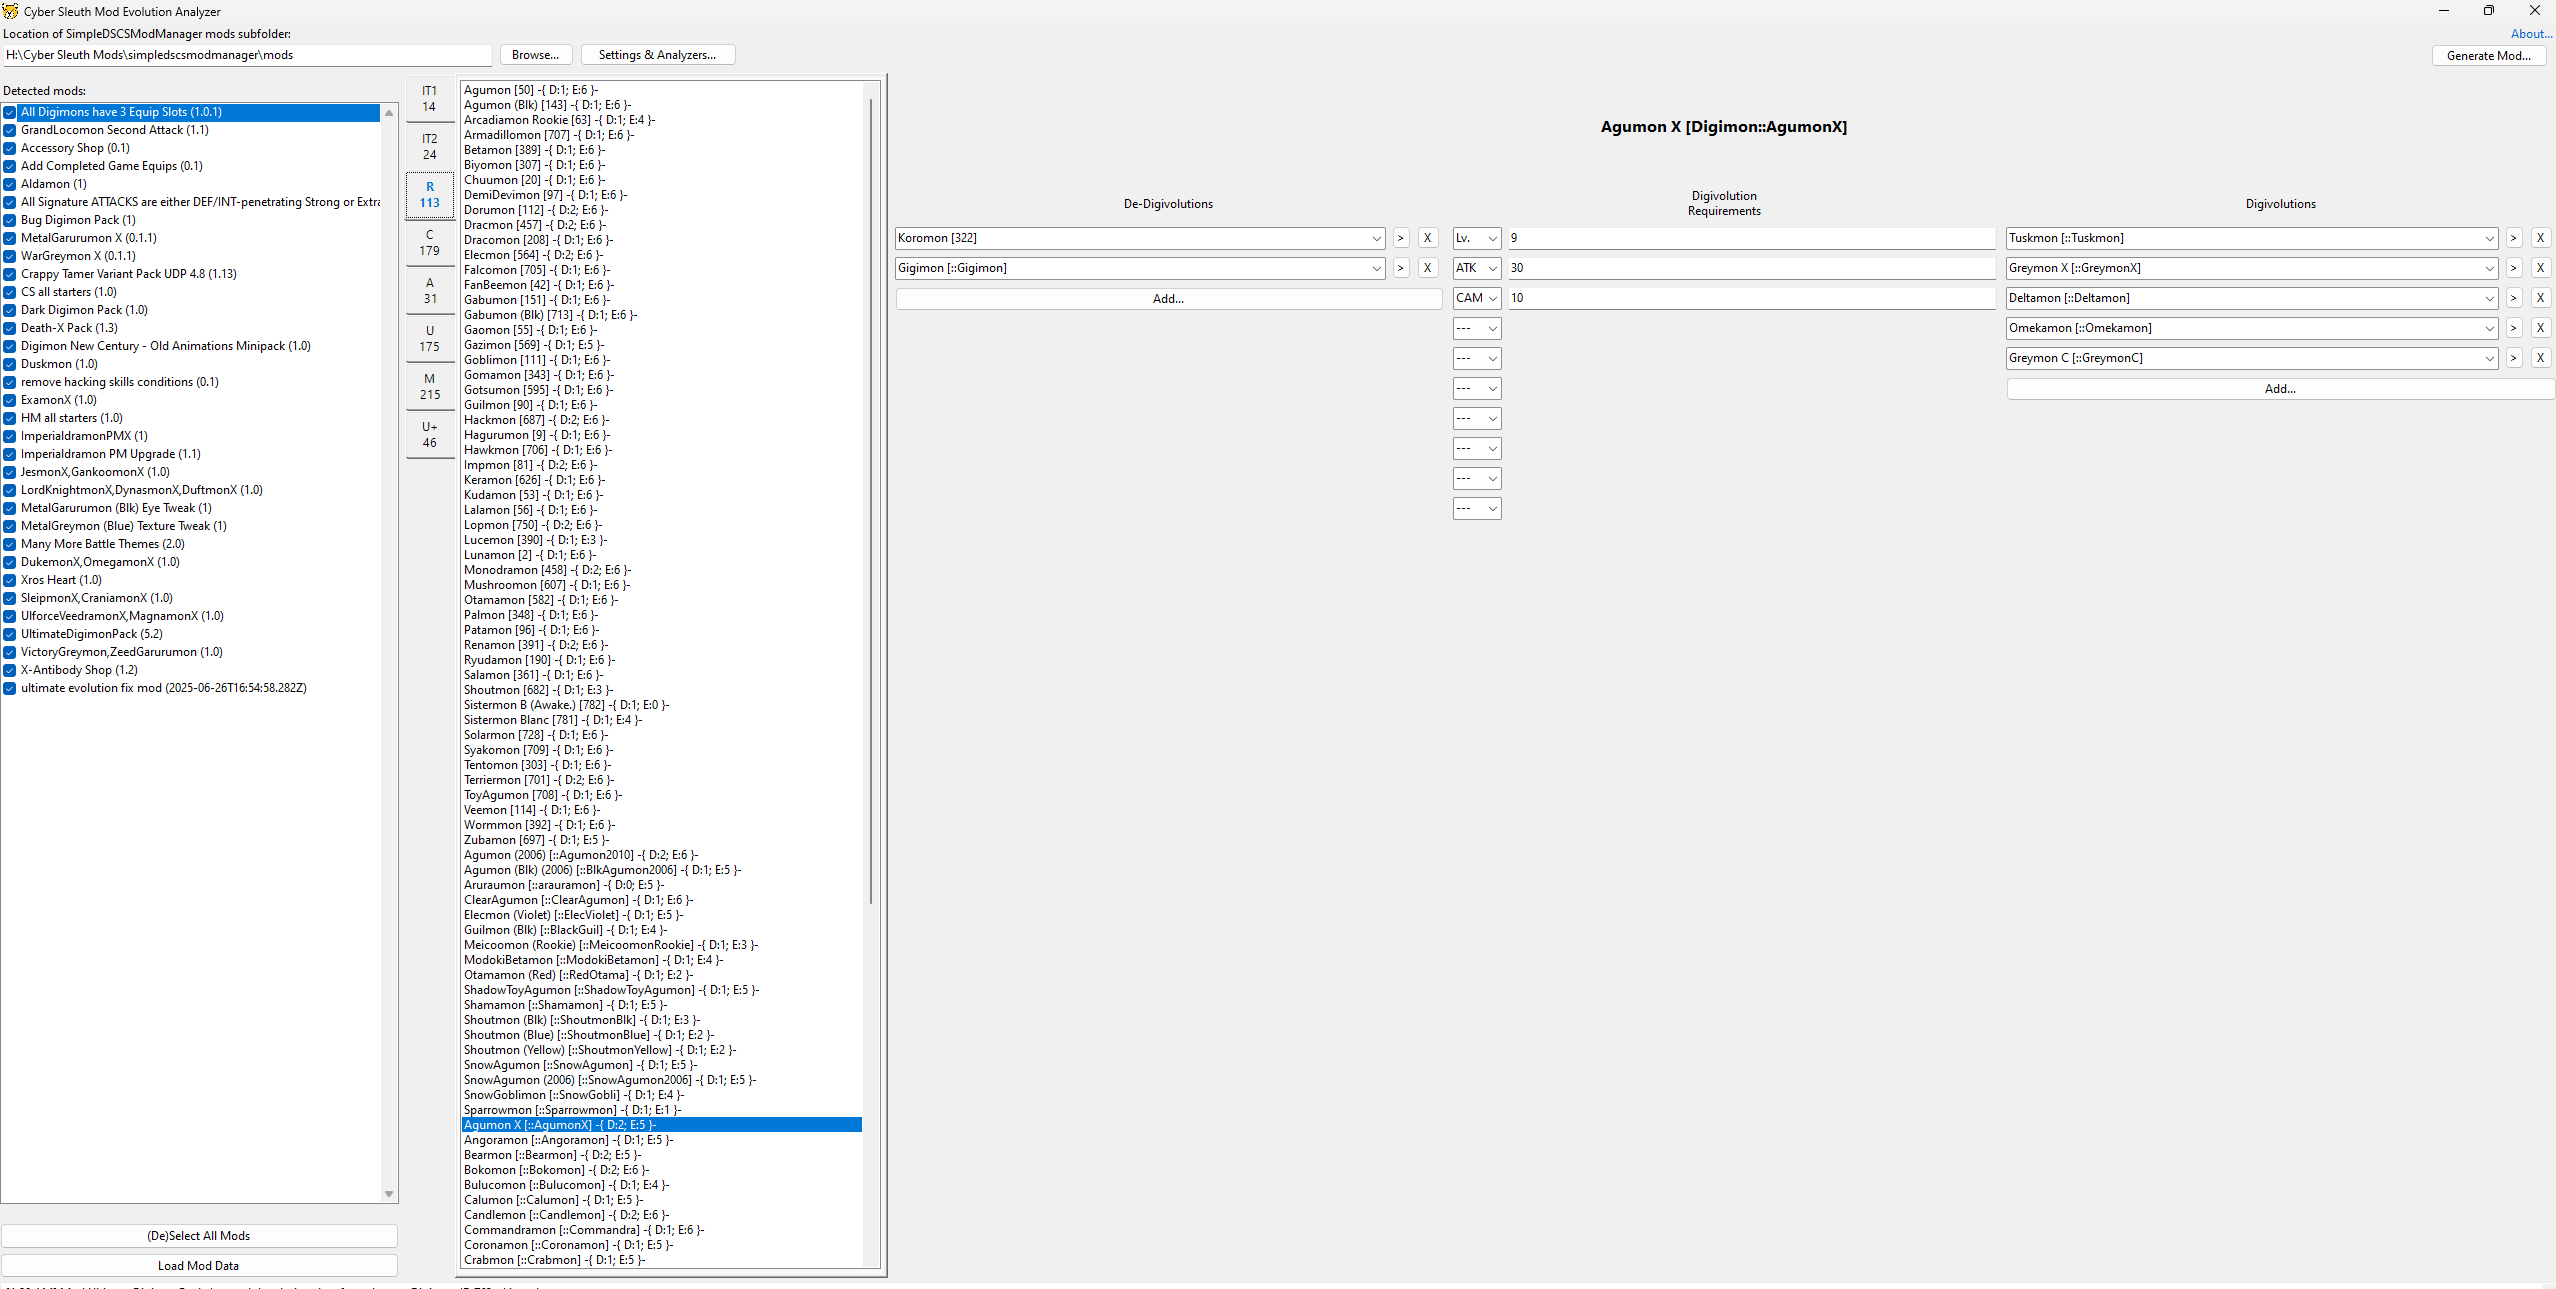Viewport: 2556px width, 1289px height.
Task: Toggle Bug Digimon Pack checkbox
Action: 10,220
